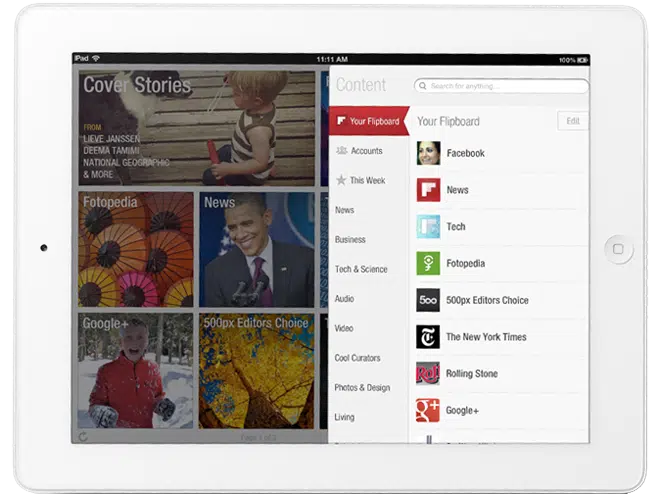This screenshot has width=660, height=494.
Task: Select the Your Flipboard tab
Action: pyautogui.click(x=369, y=121)
